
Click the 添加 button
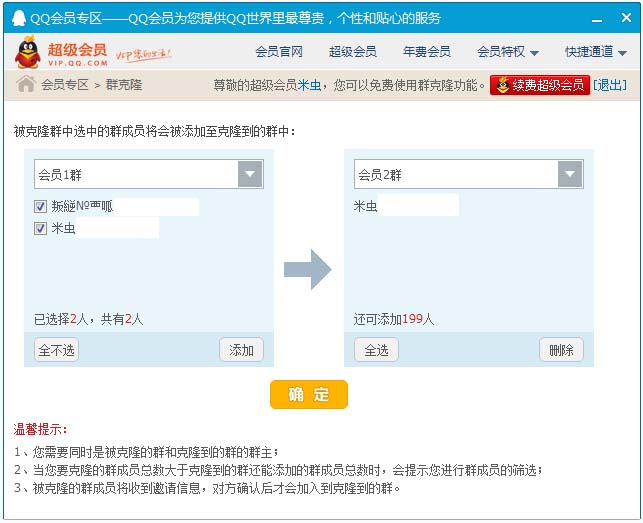(241, 350)
